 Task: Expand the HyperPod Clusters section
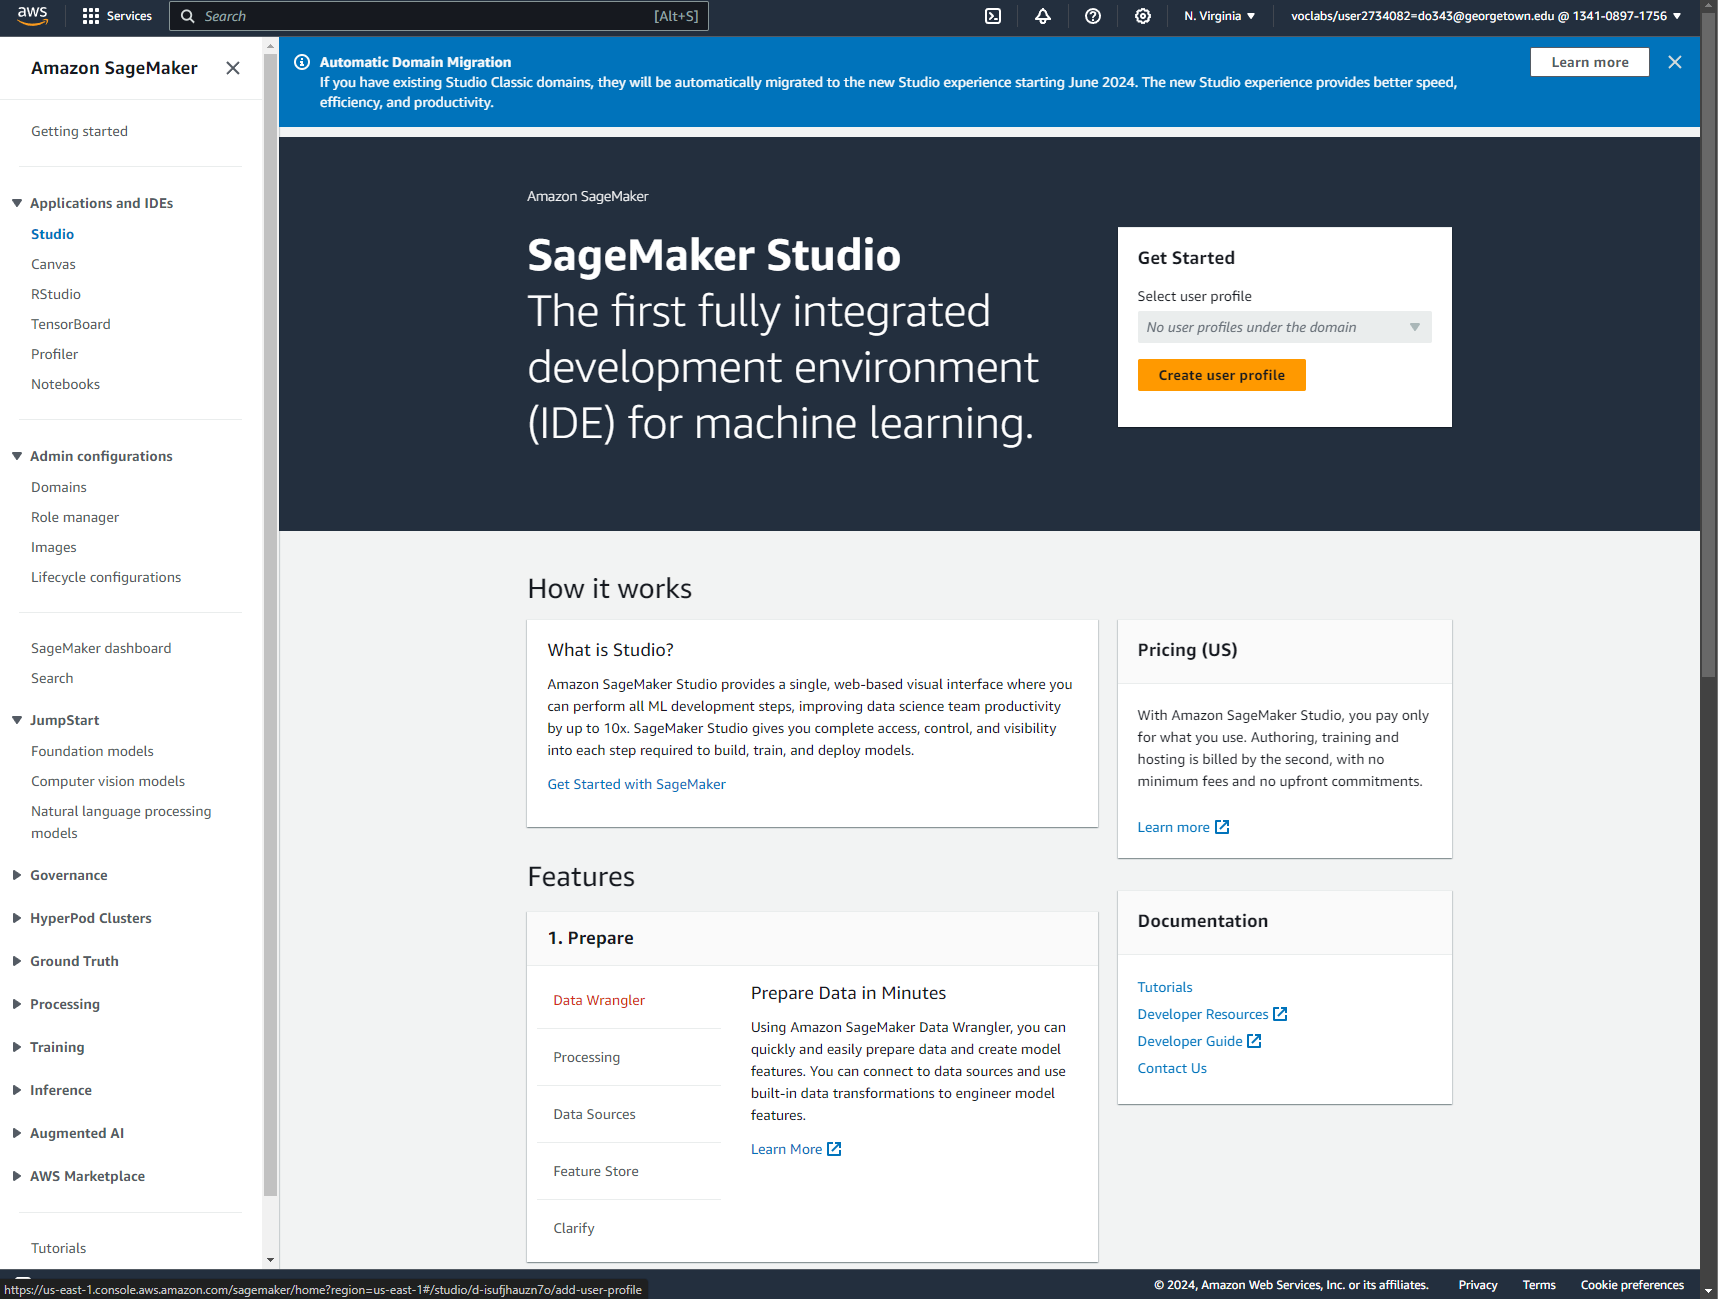click(17, 918)
